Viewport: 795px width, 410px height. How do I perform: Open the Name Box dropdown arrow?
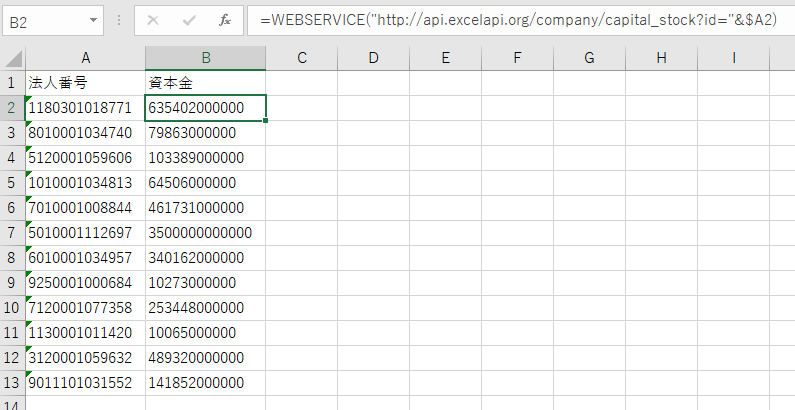coord(93,20)
